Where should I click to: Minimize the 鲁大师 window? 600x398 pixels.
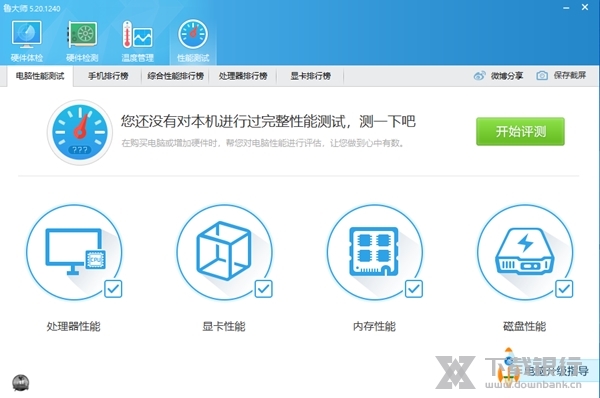tap(566, 8)
